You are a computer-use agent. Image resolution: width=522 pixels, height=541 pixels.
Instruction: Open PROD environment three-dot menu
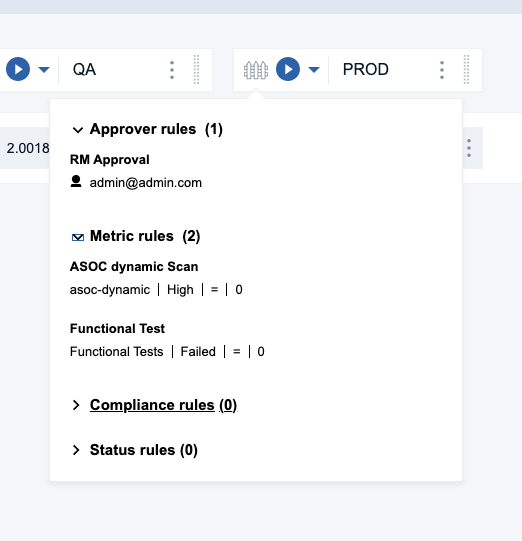point(442,70)
